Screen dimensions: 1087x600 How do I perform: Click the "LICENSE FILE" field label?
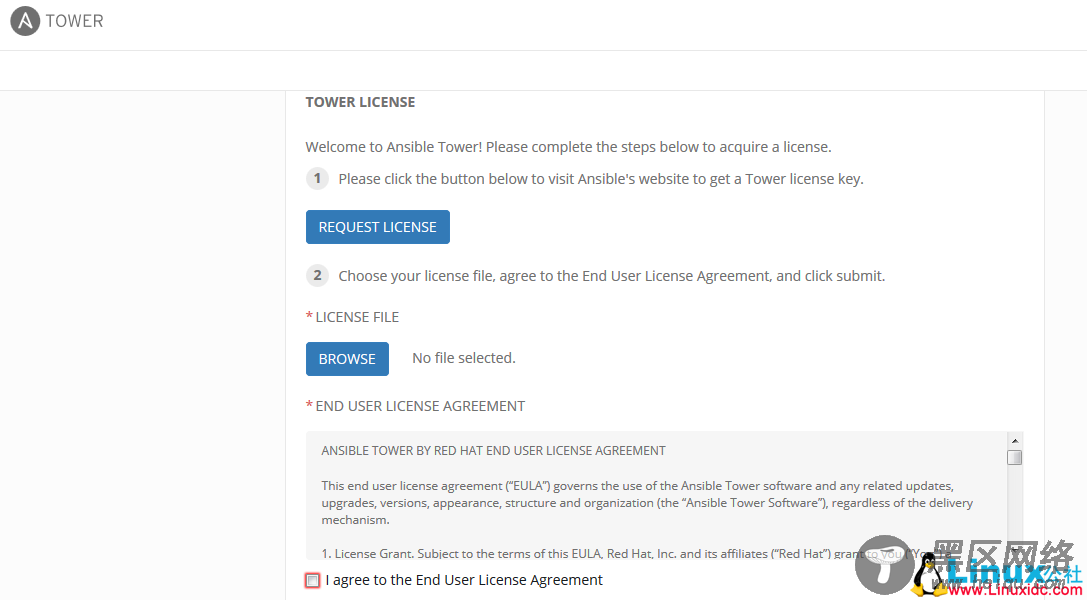[357, 317]
